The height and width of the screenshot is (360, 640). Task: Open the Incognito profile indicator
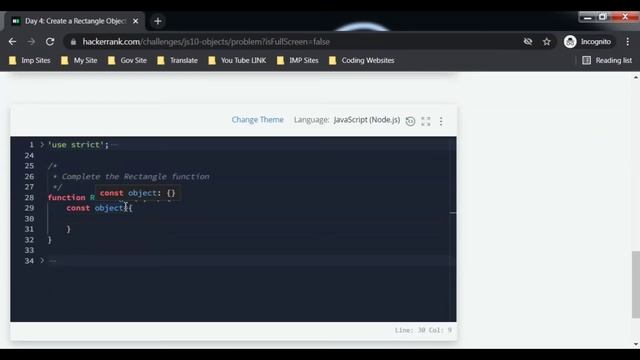click(588, 42)
